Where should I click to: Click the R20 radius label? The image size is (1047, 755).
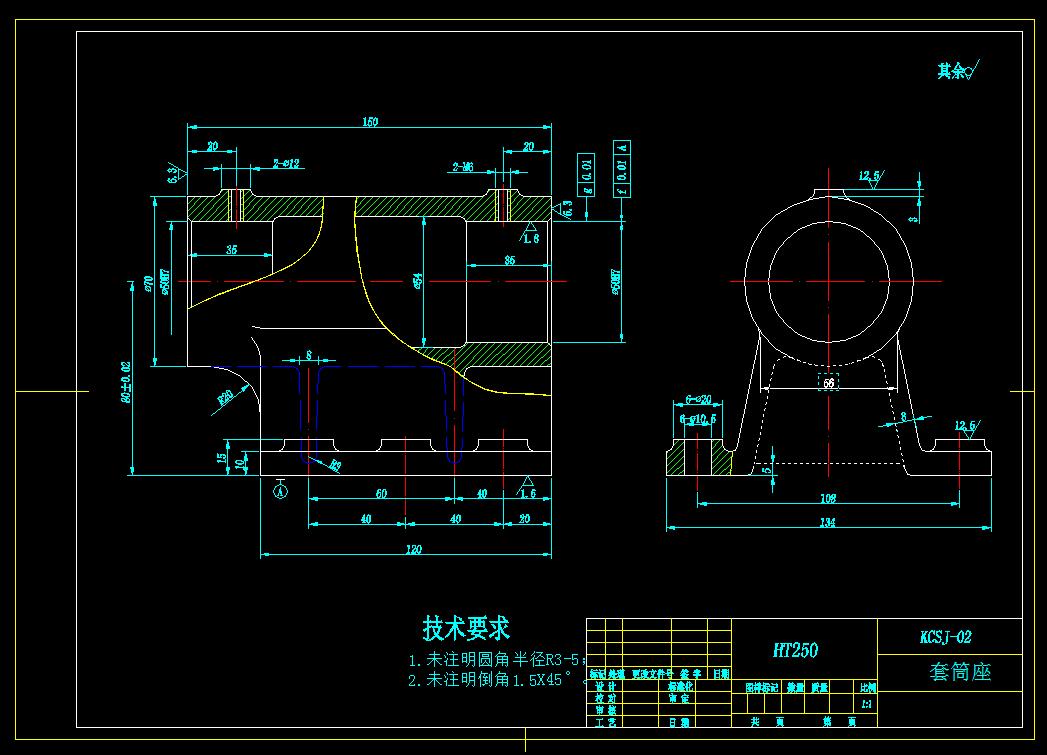(226, 399)
